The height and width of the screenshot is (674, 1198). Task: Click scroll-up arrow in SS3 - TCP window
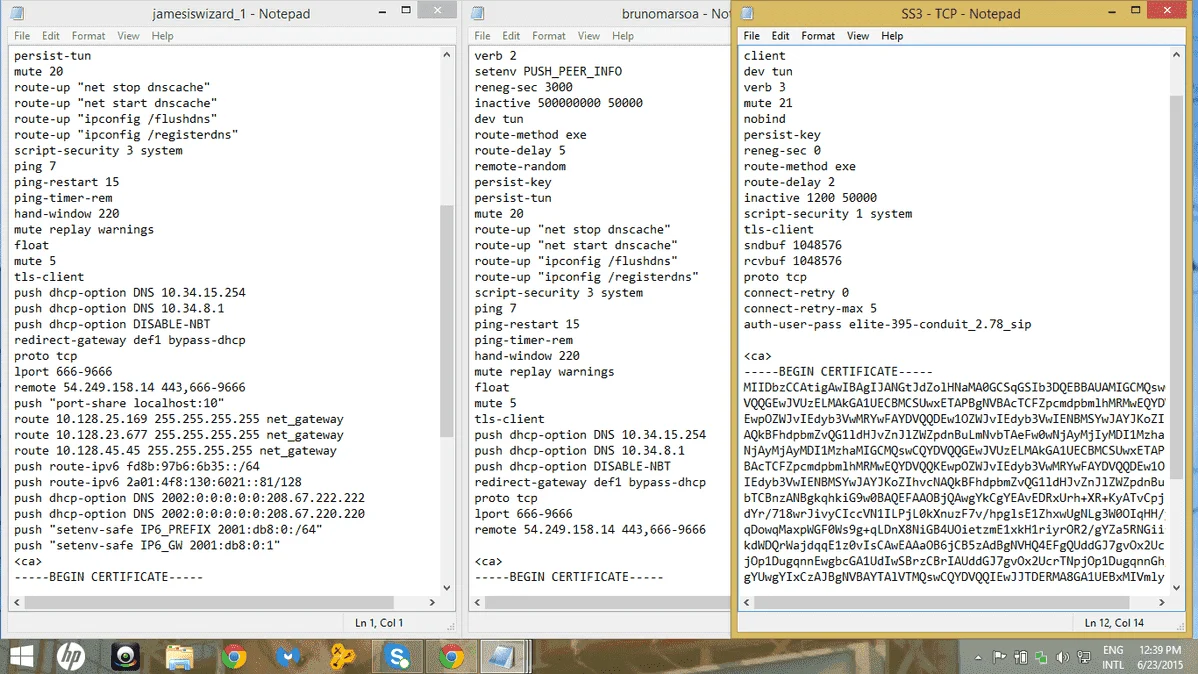1176,54
